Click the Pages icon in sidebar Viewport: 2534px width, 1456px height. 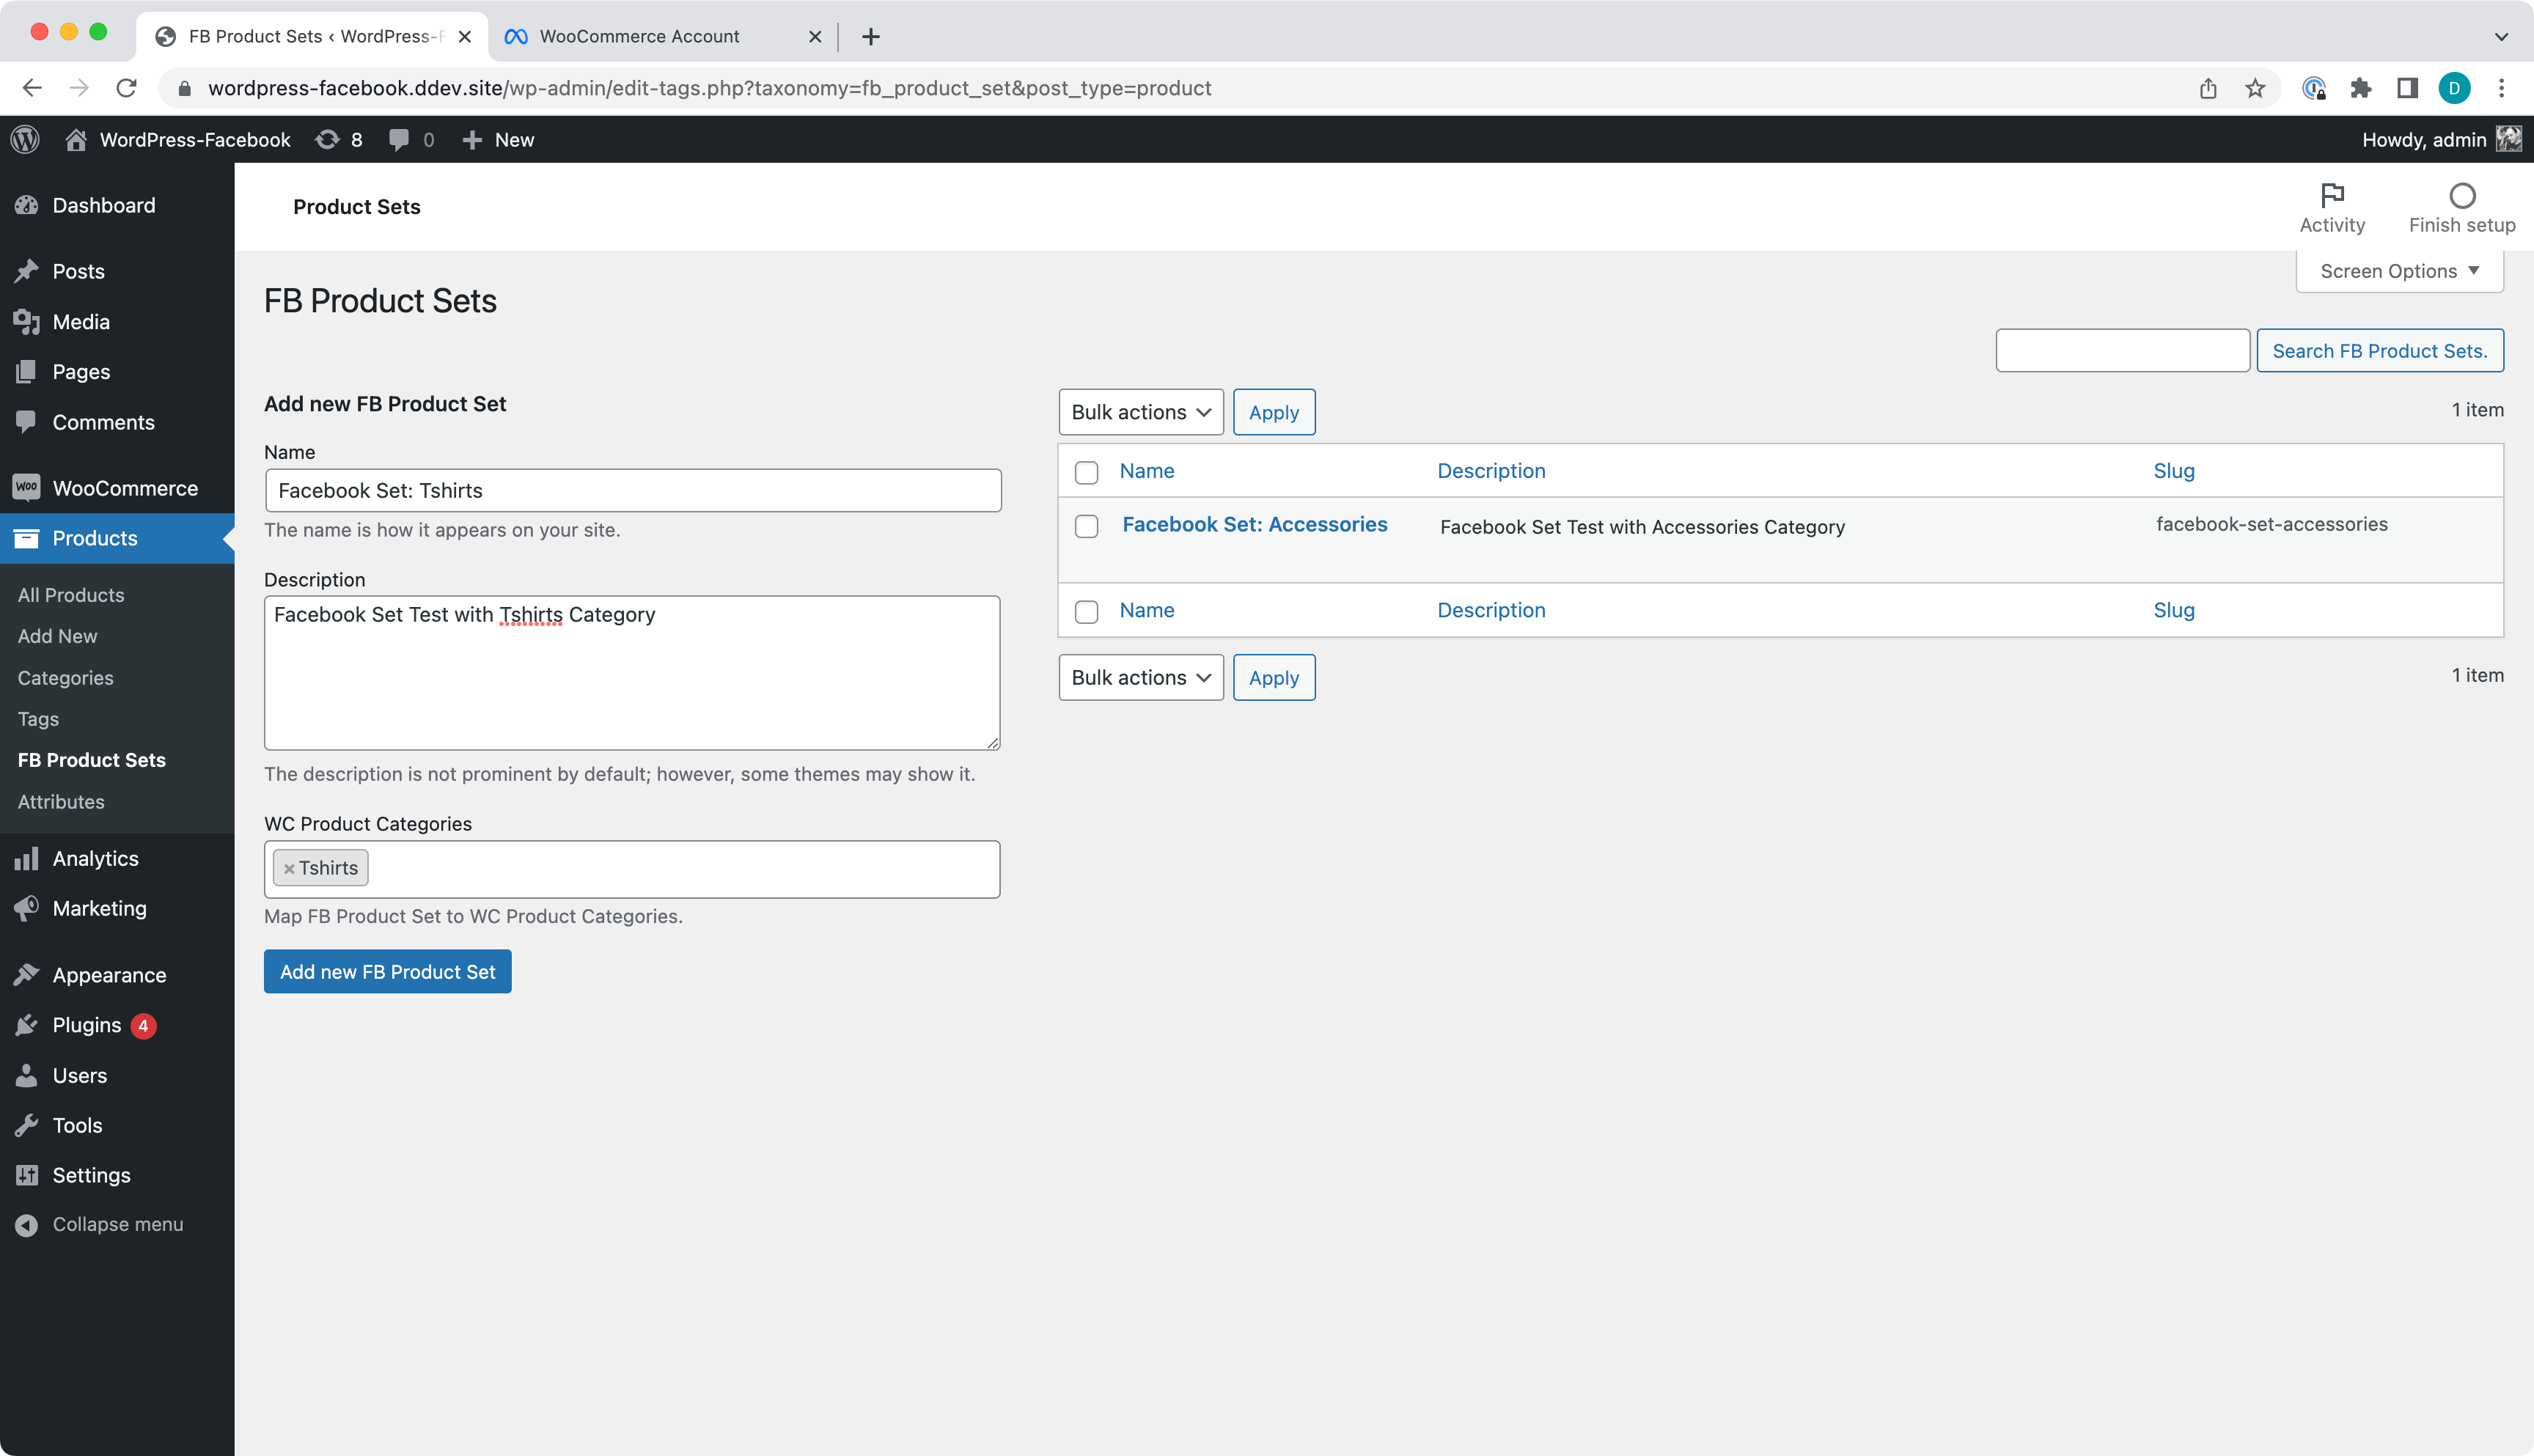pyautogui.click(x=27, y=371)
